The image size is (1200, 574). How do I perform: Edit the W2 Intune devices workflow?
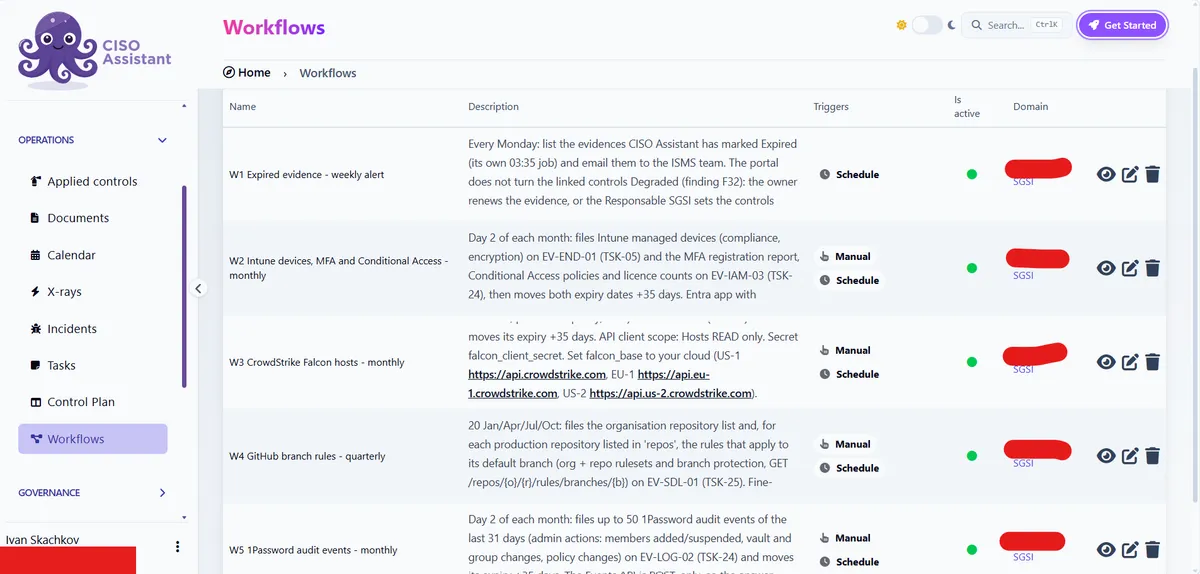coord(1130,268)
